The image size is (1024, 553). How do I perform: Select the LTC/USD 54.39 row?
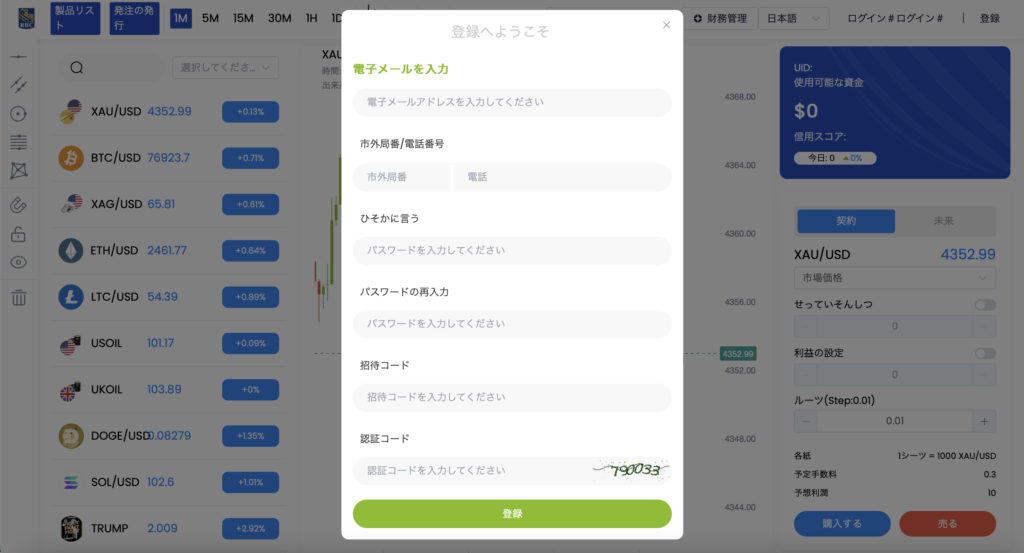click(x=168, y=297)
